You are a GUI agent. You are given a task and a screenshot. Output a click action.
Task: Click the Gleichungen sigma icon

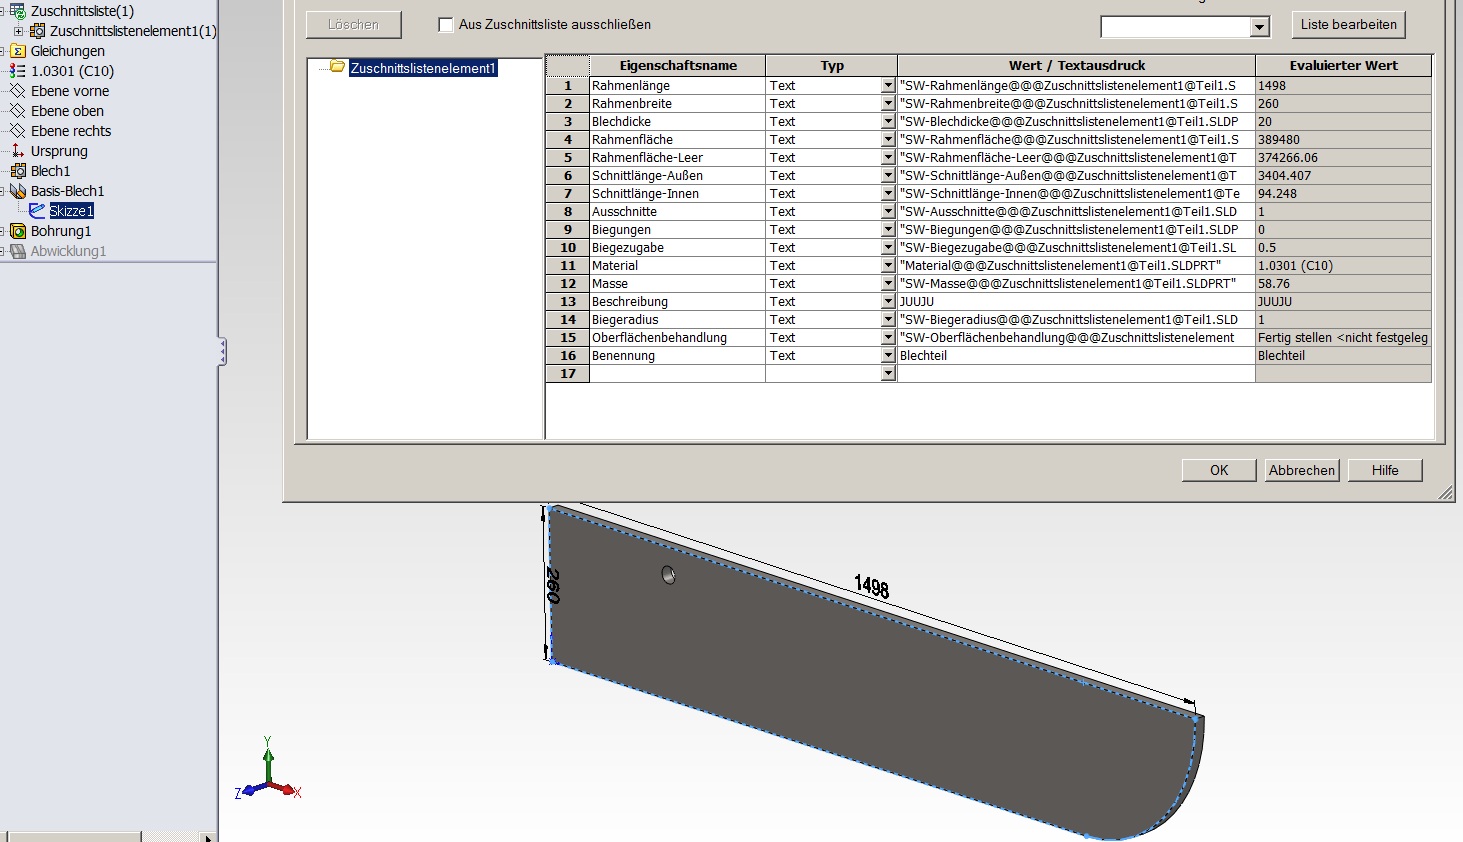[17, 51]
